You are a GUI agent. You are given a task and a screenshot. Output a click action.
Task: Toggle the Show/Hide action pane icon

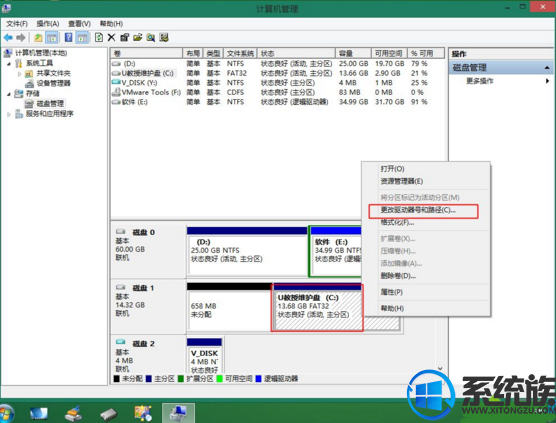pyautogui.click(x=82, y=37)
